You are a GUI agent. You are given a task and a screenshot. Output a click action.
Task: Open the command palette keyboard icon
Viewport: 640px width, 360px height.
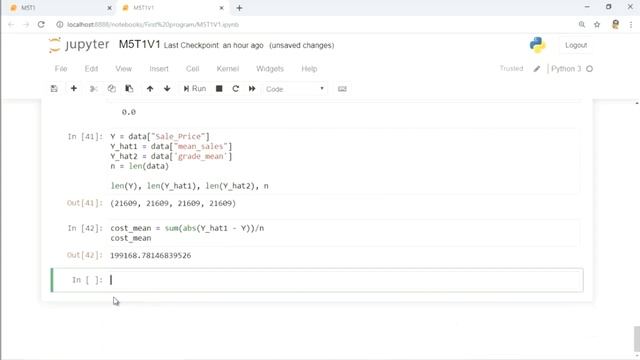(x=342, y=89)
